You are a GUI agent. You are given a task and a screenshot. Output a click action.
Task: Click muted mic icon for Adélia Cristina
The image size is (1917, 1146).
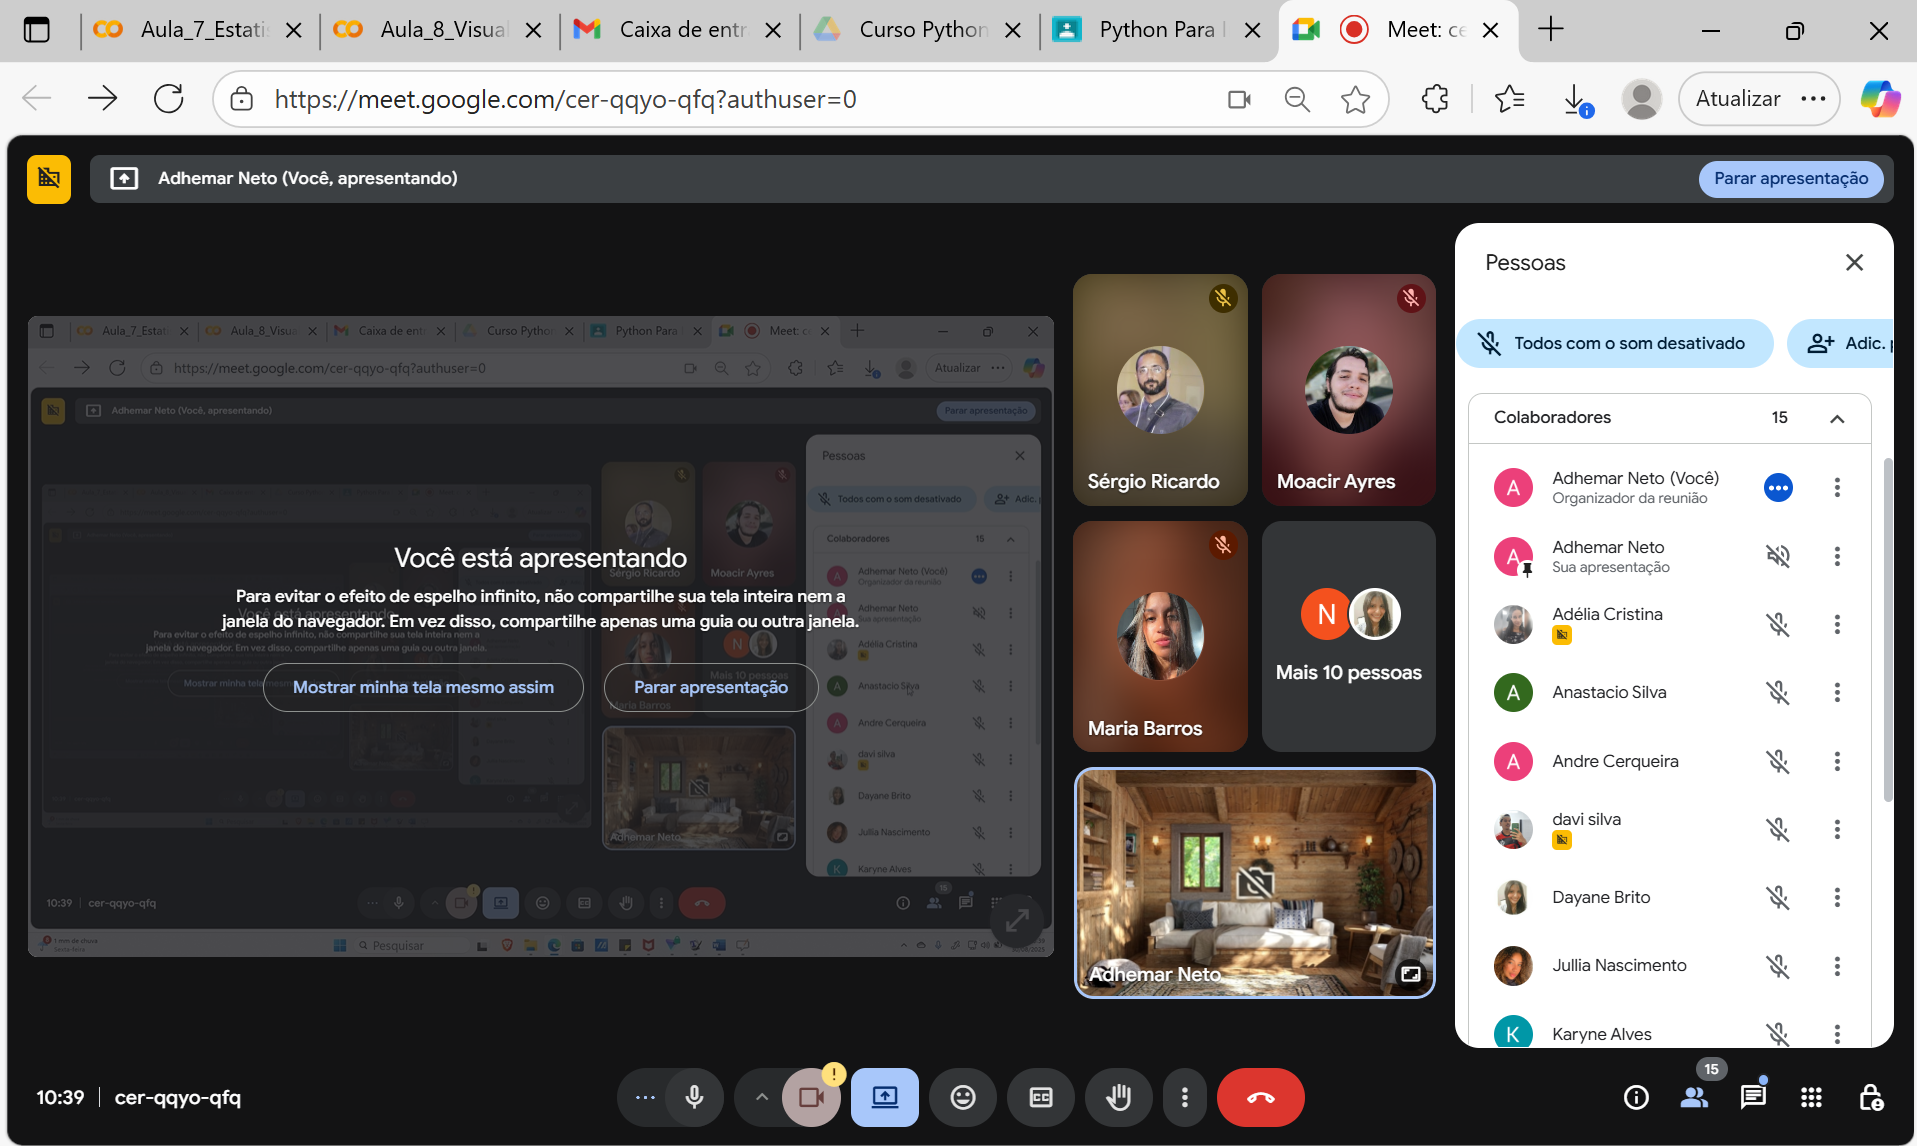(1778, 625)
